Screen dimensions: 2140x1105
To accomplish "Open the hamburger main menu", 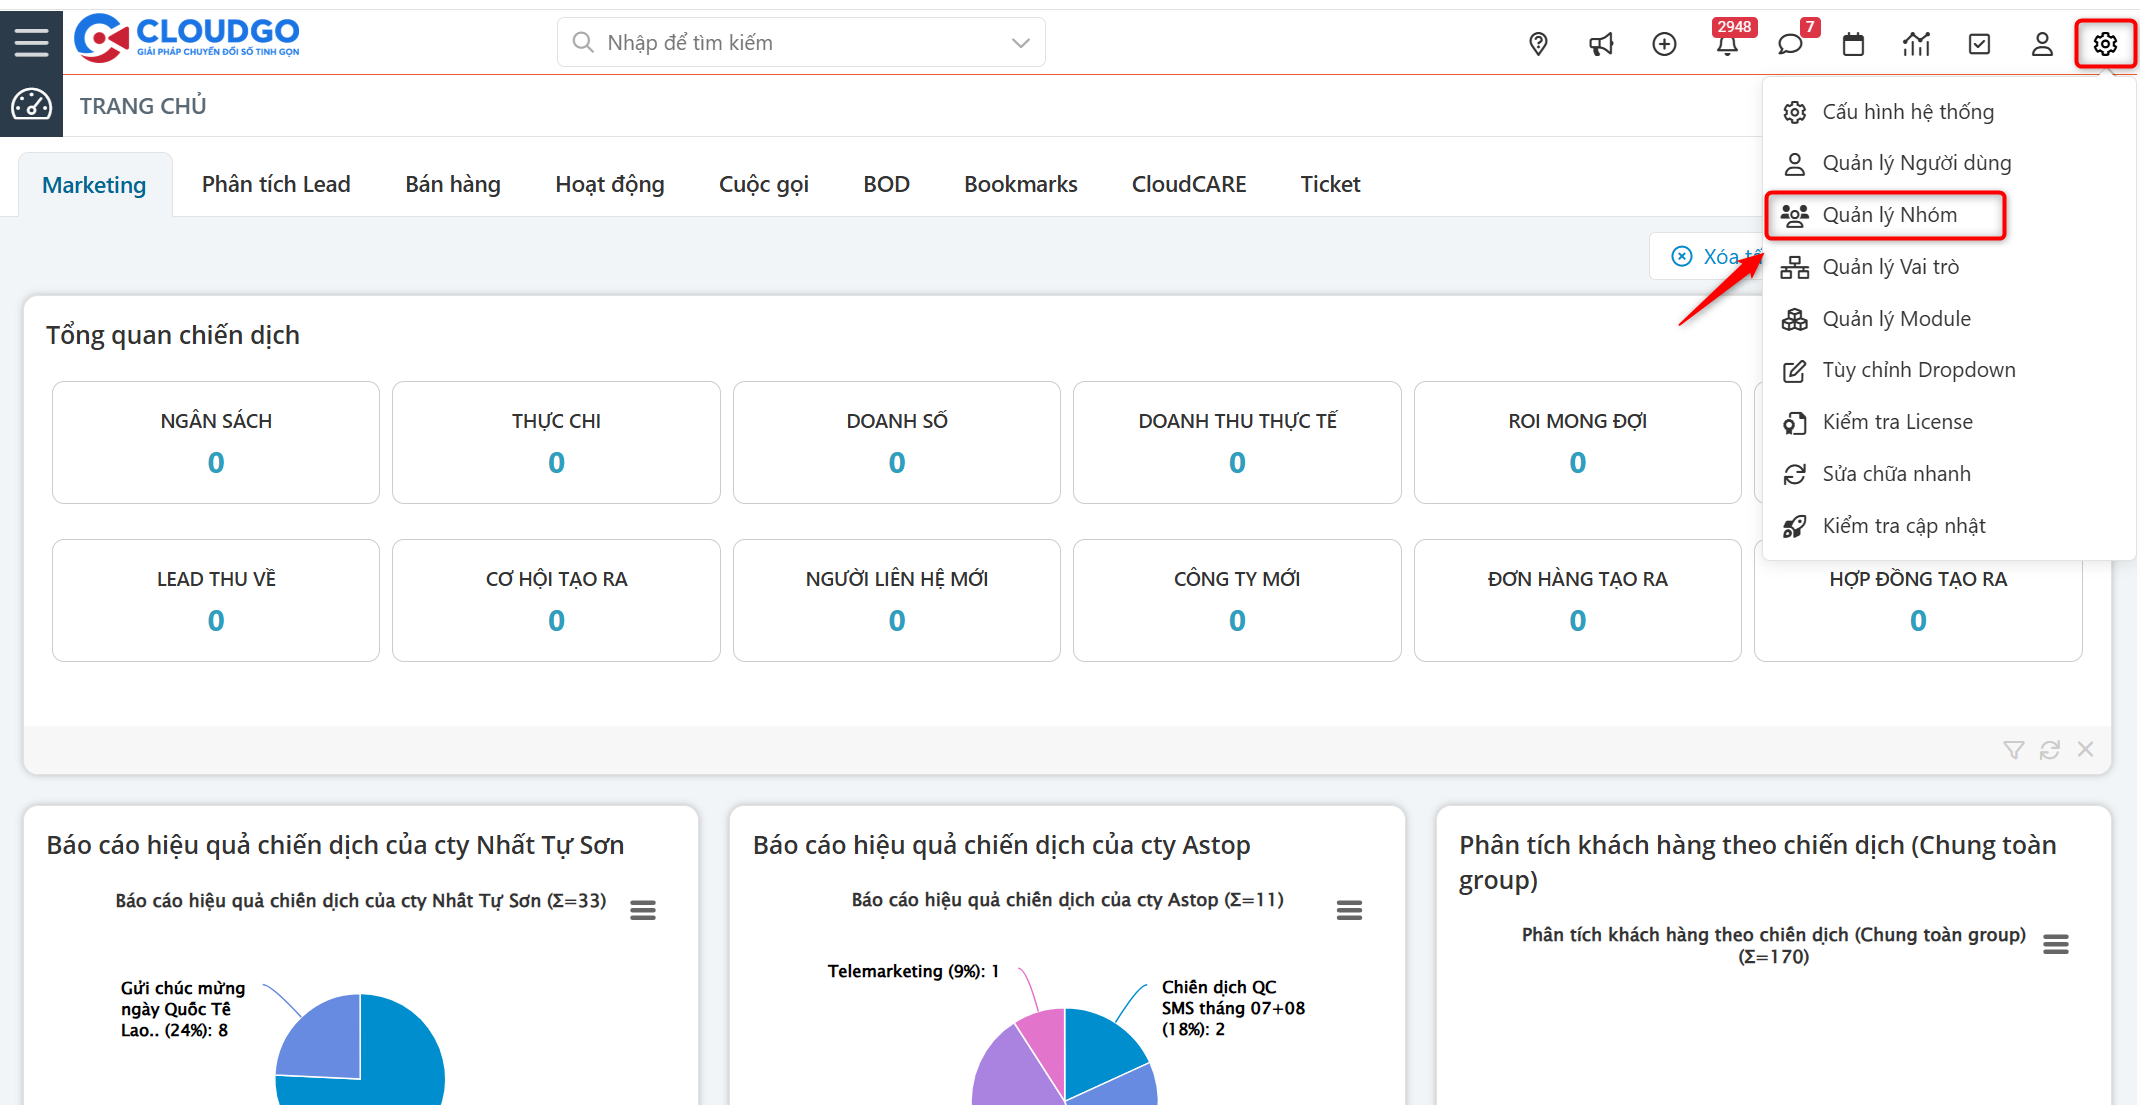I will pyautogui.click(x=31, y=42).
